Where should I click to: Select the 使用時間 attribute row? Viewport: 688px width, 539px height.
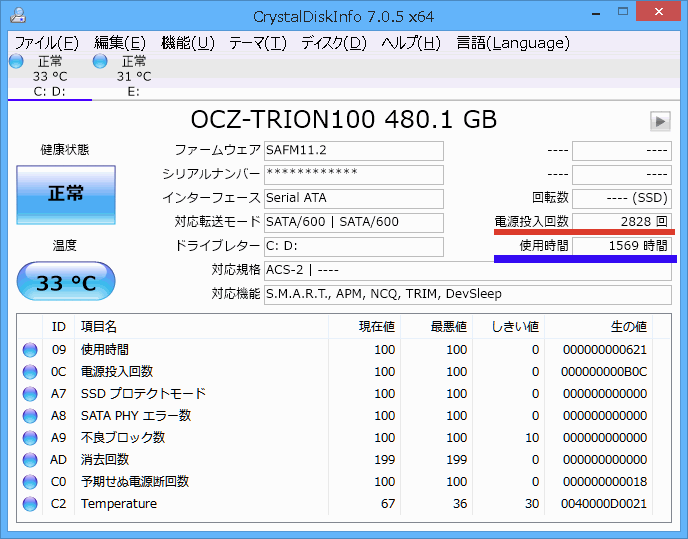click(x=344, y=350)
